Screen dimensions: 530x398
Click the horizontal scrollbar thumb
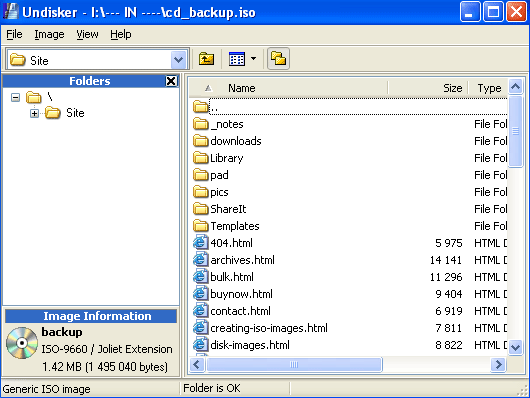[294, 365]
